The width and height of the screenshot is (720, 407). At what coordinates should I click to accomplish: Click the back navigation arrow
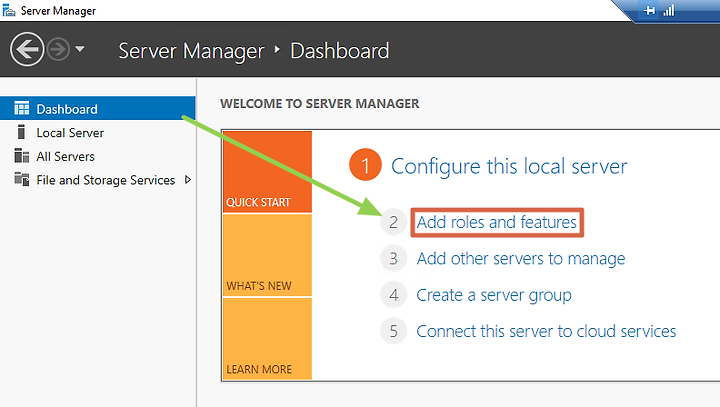(x=27, y=49)
